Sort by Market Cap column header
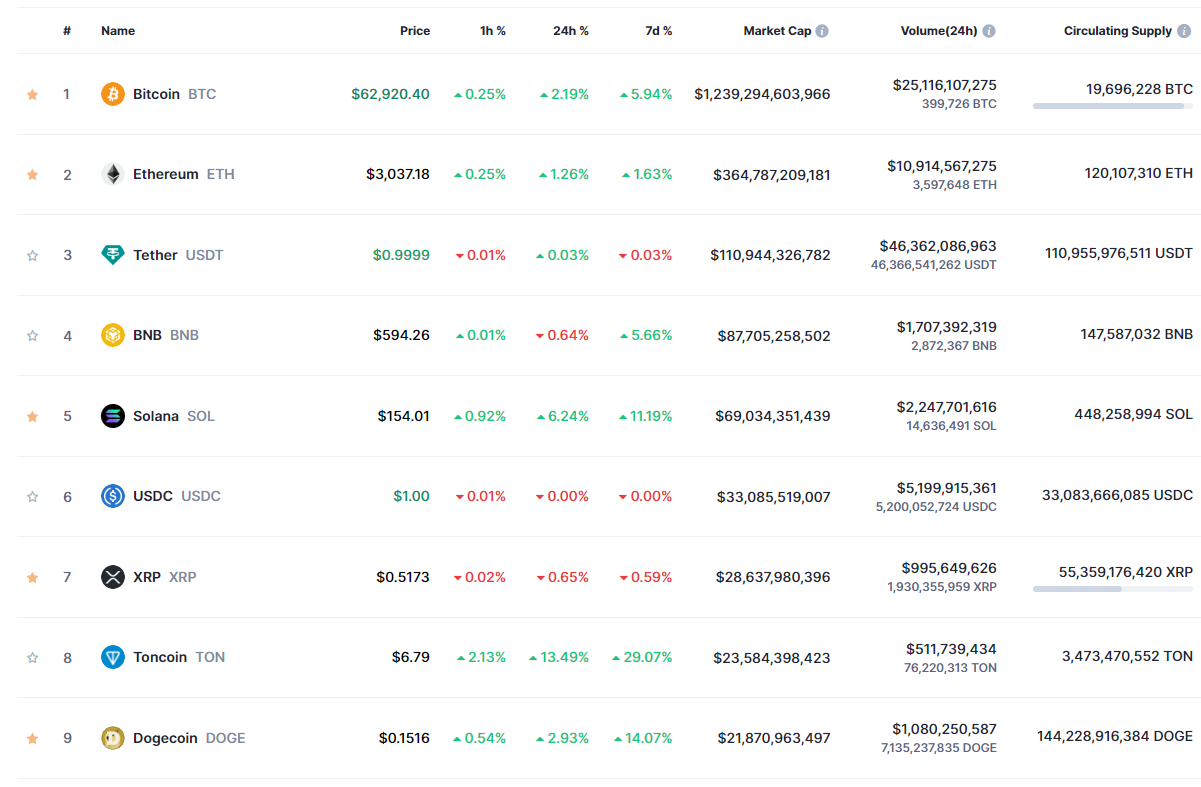 (777, 31)
